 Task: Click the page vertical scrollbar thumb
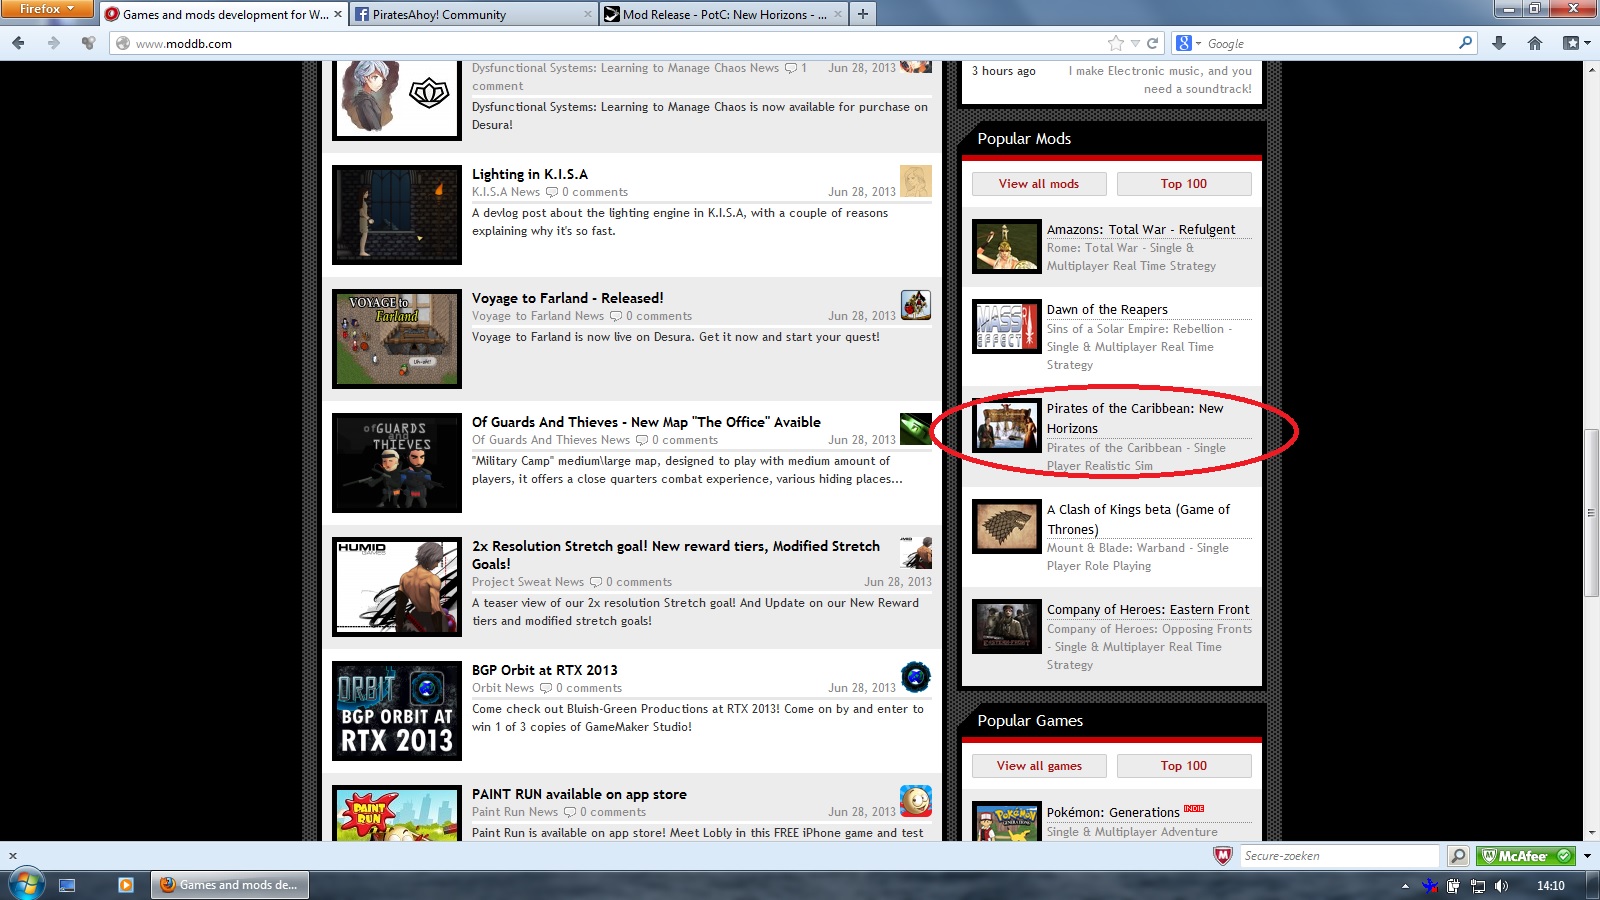click(x=1591, y=513)
